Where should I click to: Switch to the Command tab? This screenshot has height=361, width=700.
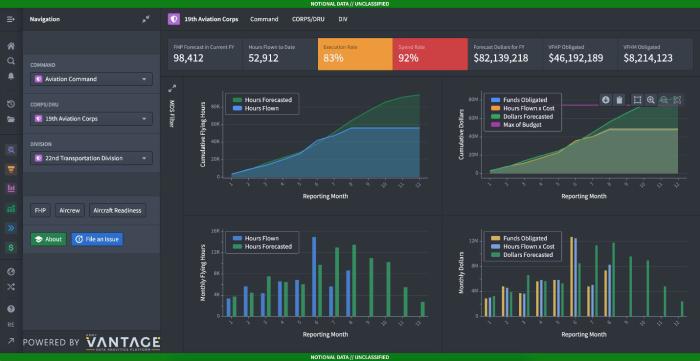(264, 19)
